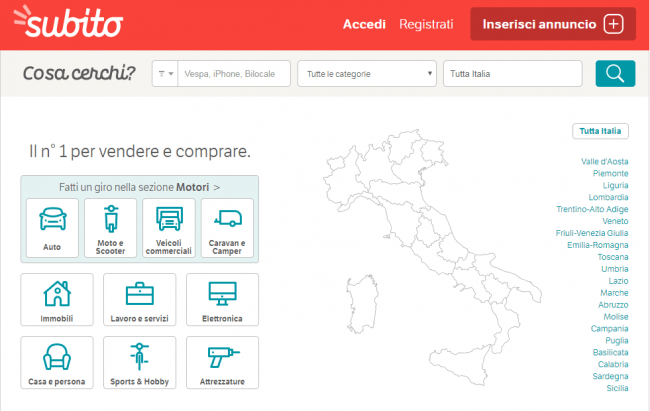Open the search filter options dropdown
Viewport: 650px width, 411px height.
pyautogui.click(x=165, y=73)
